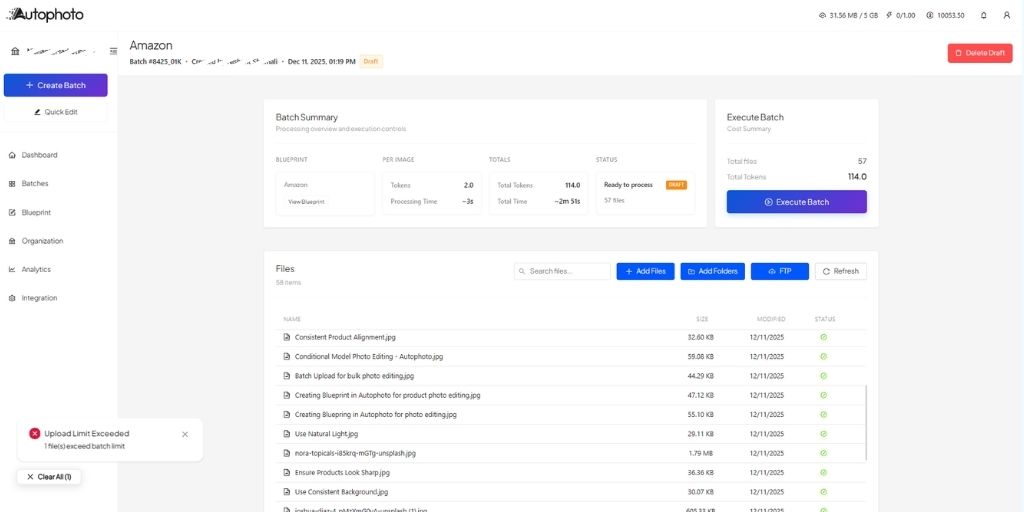Click the orange DRAFT status badge
Image resolution: width=1024 pixels, height=512 pixels.
tap(677, 185)
